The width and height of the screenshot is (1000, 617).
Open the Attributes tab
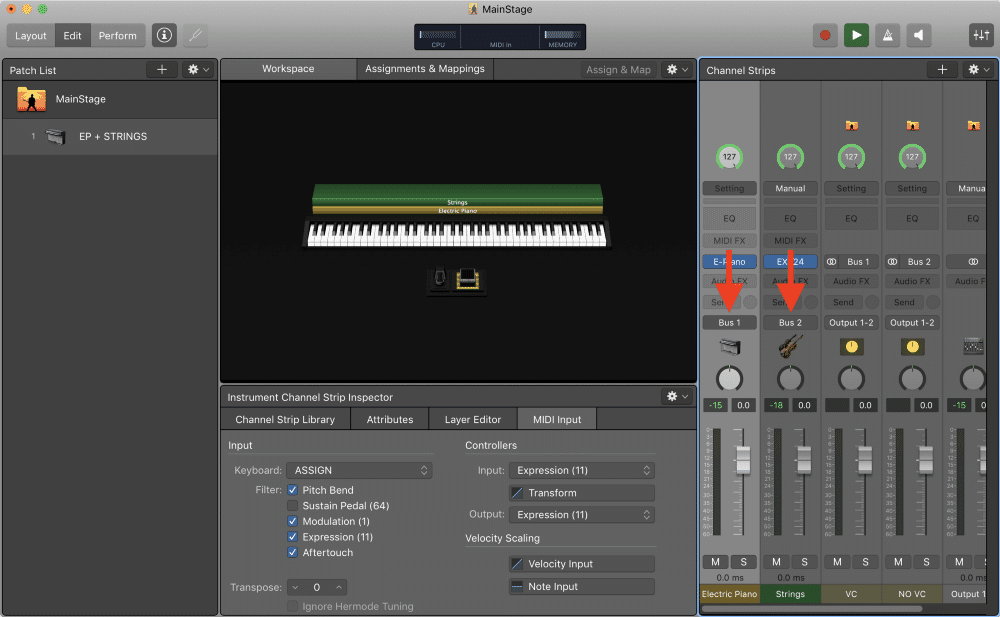tap(390, 419)
